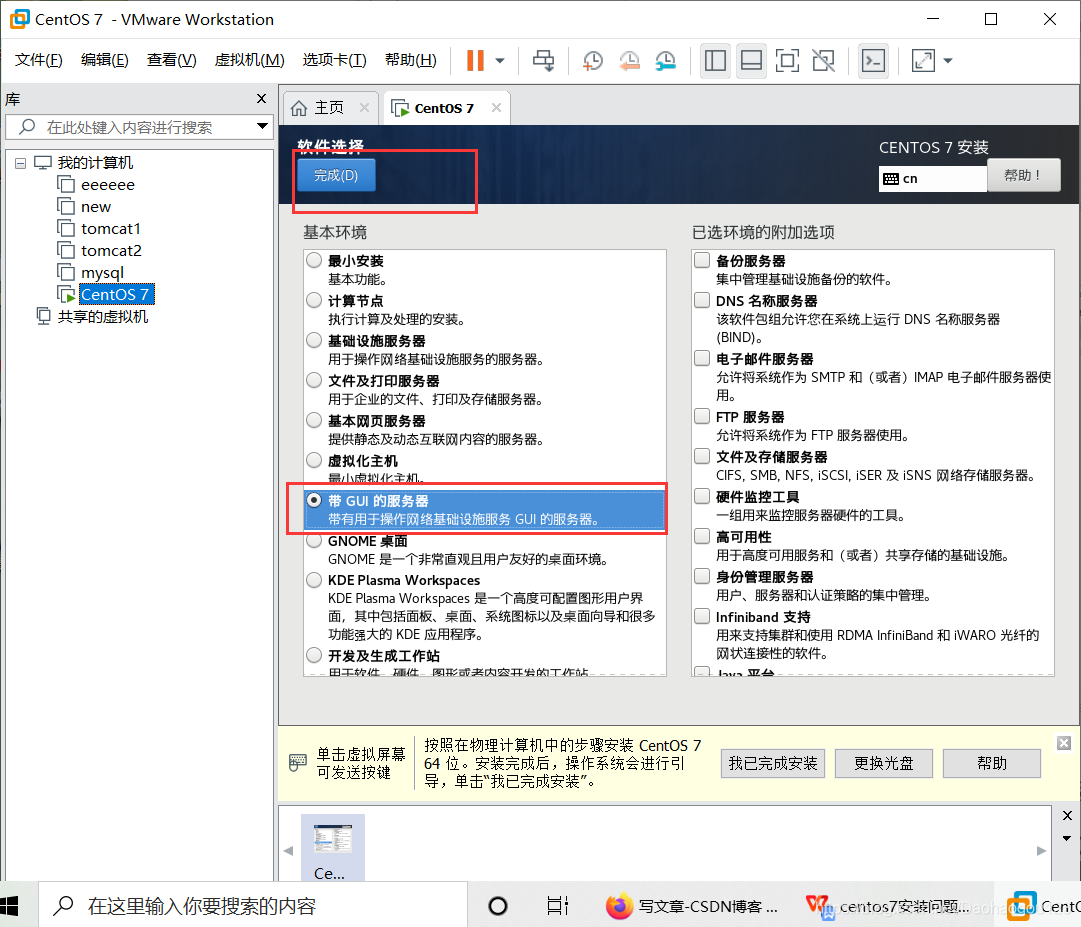Select 开发及生成工作站 radio button
This screenshot has height=927, width=1081.
coord(314,655)
